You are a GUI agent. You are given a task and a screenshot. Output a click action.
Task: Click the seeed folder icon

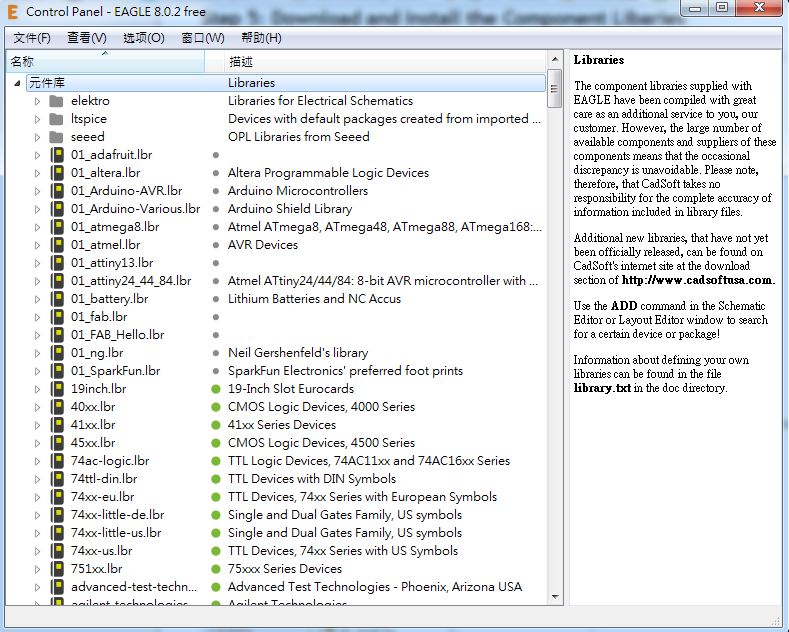tap(56, 137)
